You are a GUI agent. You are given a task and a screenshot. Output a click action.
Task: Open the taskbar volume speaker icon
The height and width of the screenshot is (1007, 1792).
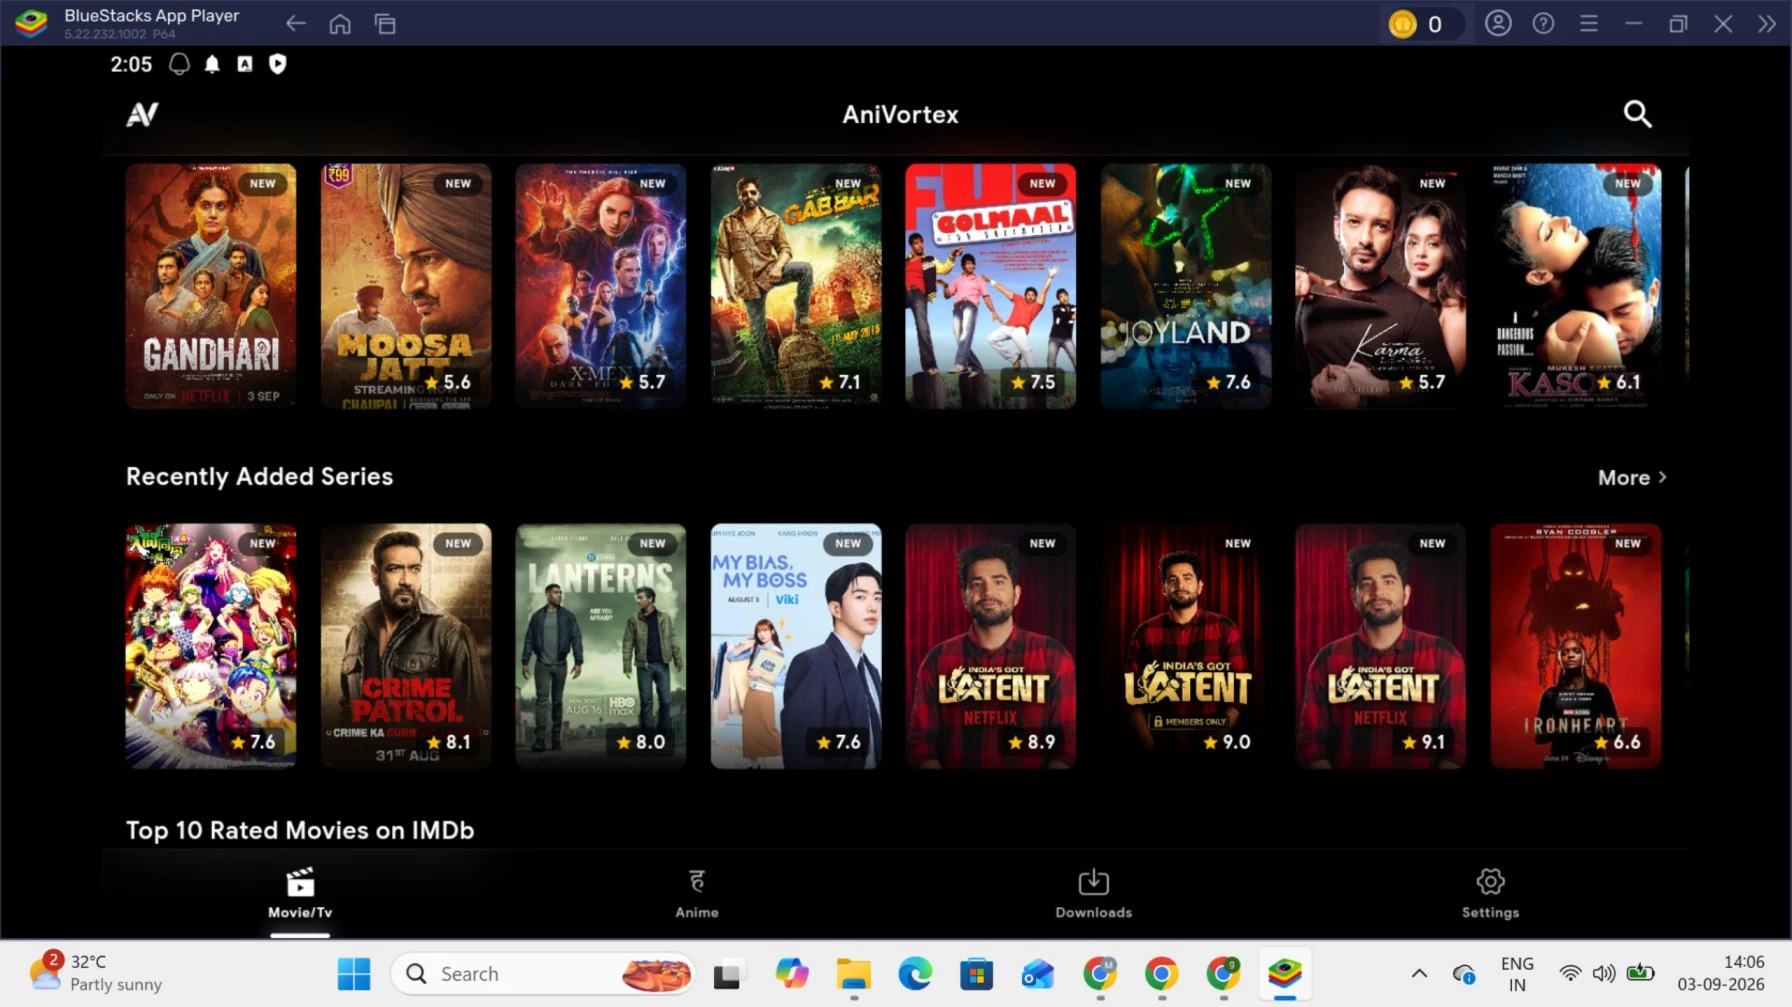pos(1604,974)
